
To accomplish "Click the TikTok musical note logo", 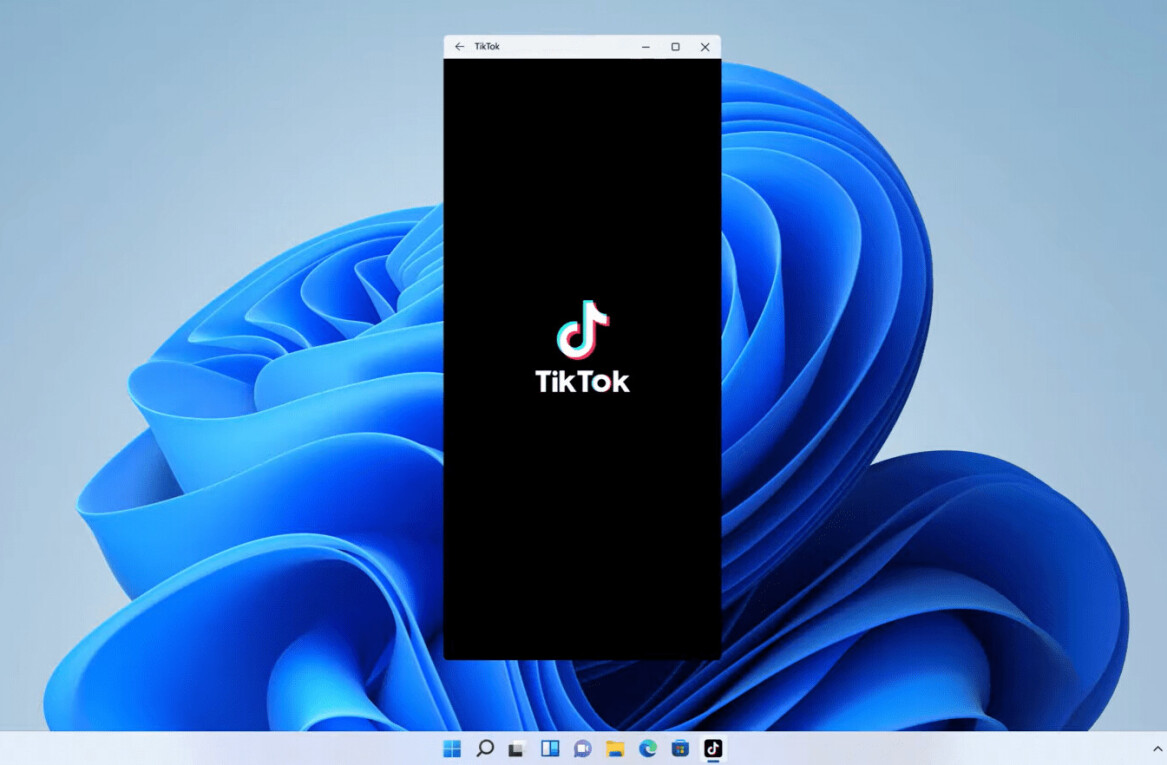I will point(583,329).
